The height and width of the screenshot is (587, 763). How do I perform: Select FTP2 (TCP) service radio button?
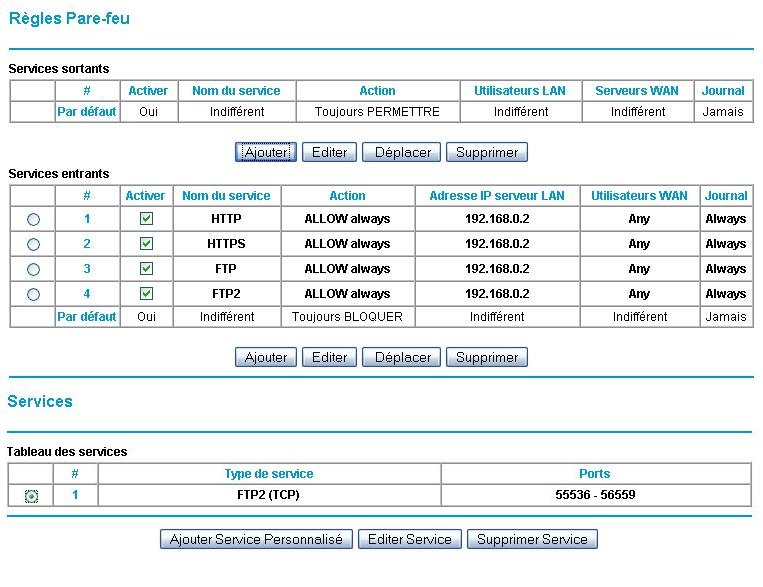[31, 496]
